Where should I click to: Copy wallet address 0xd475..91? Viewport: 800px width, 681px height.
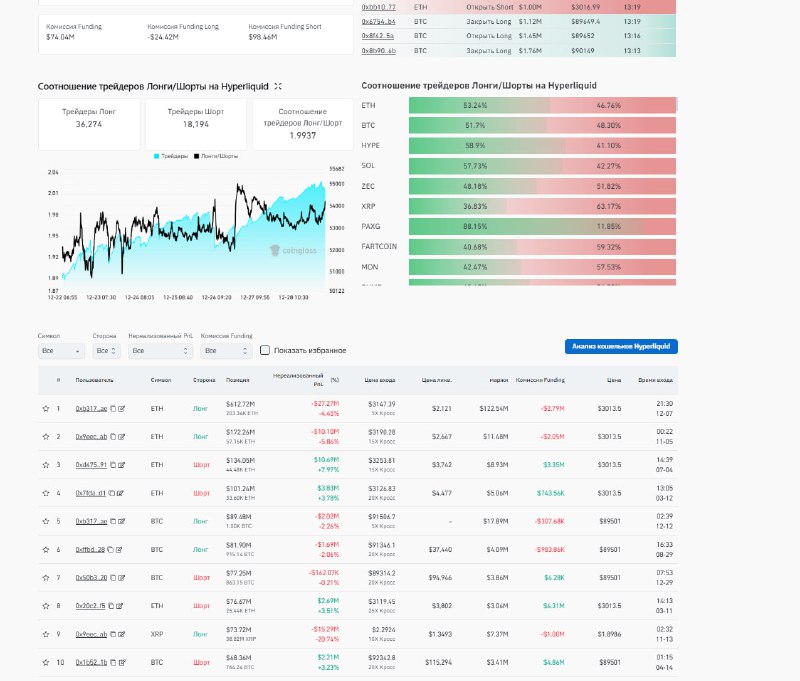[x=111, y=465]
